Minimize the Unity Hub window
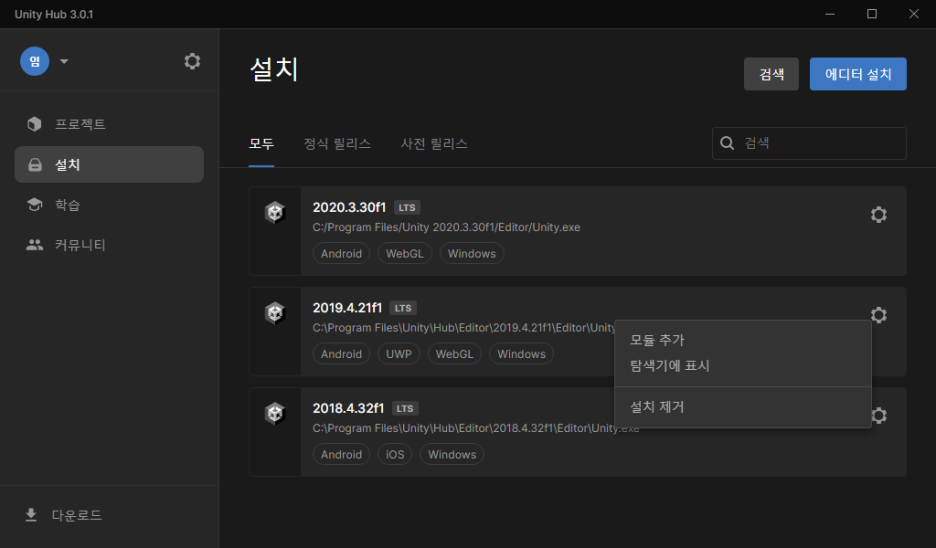936x548 pixels. [x=830, y=14]
